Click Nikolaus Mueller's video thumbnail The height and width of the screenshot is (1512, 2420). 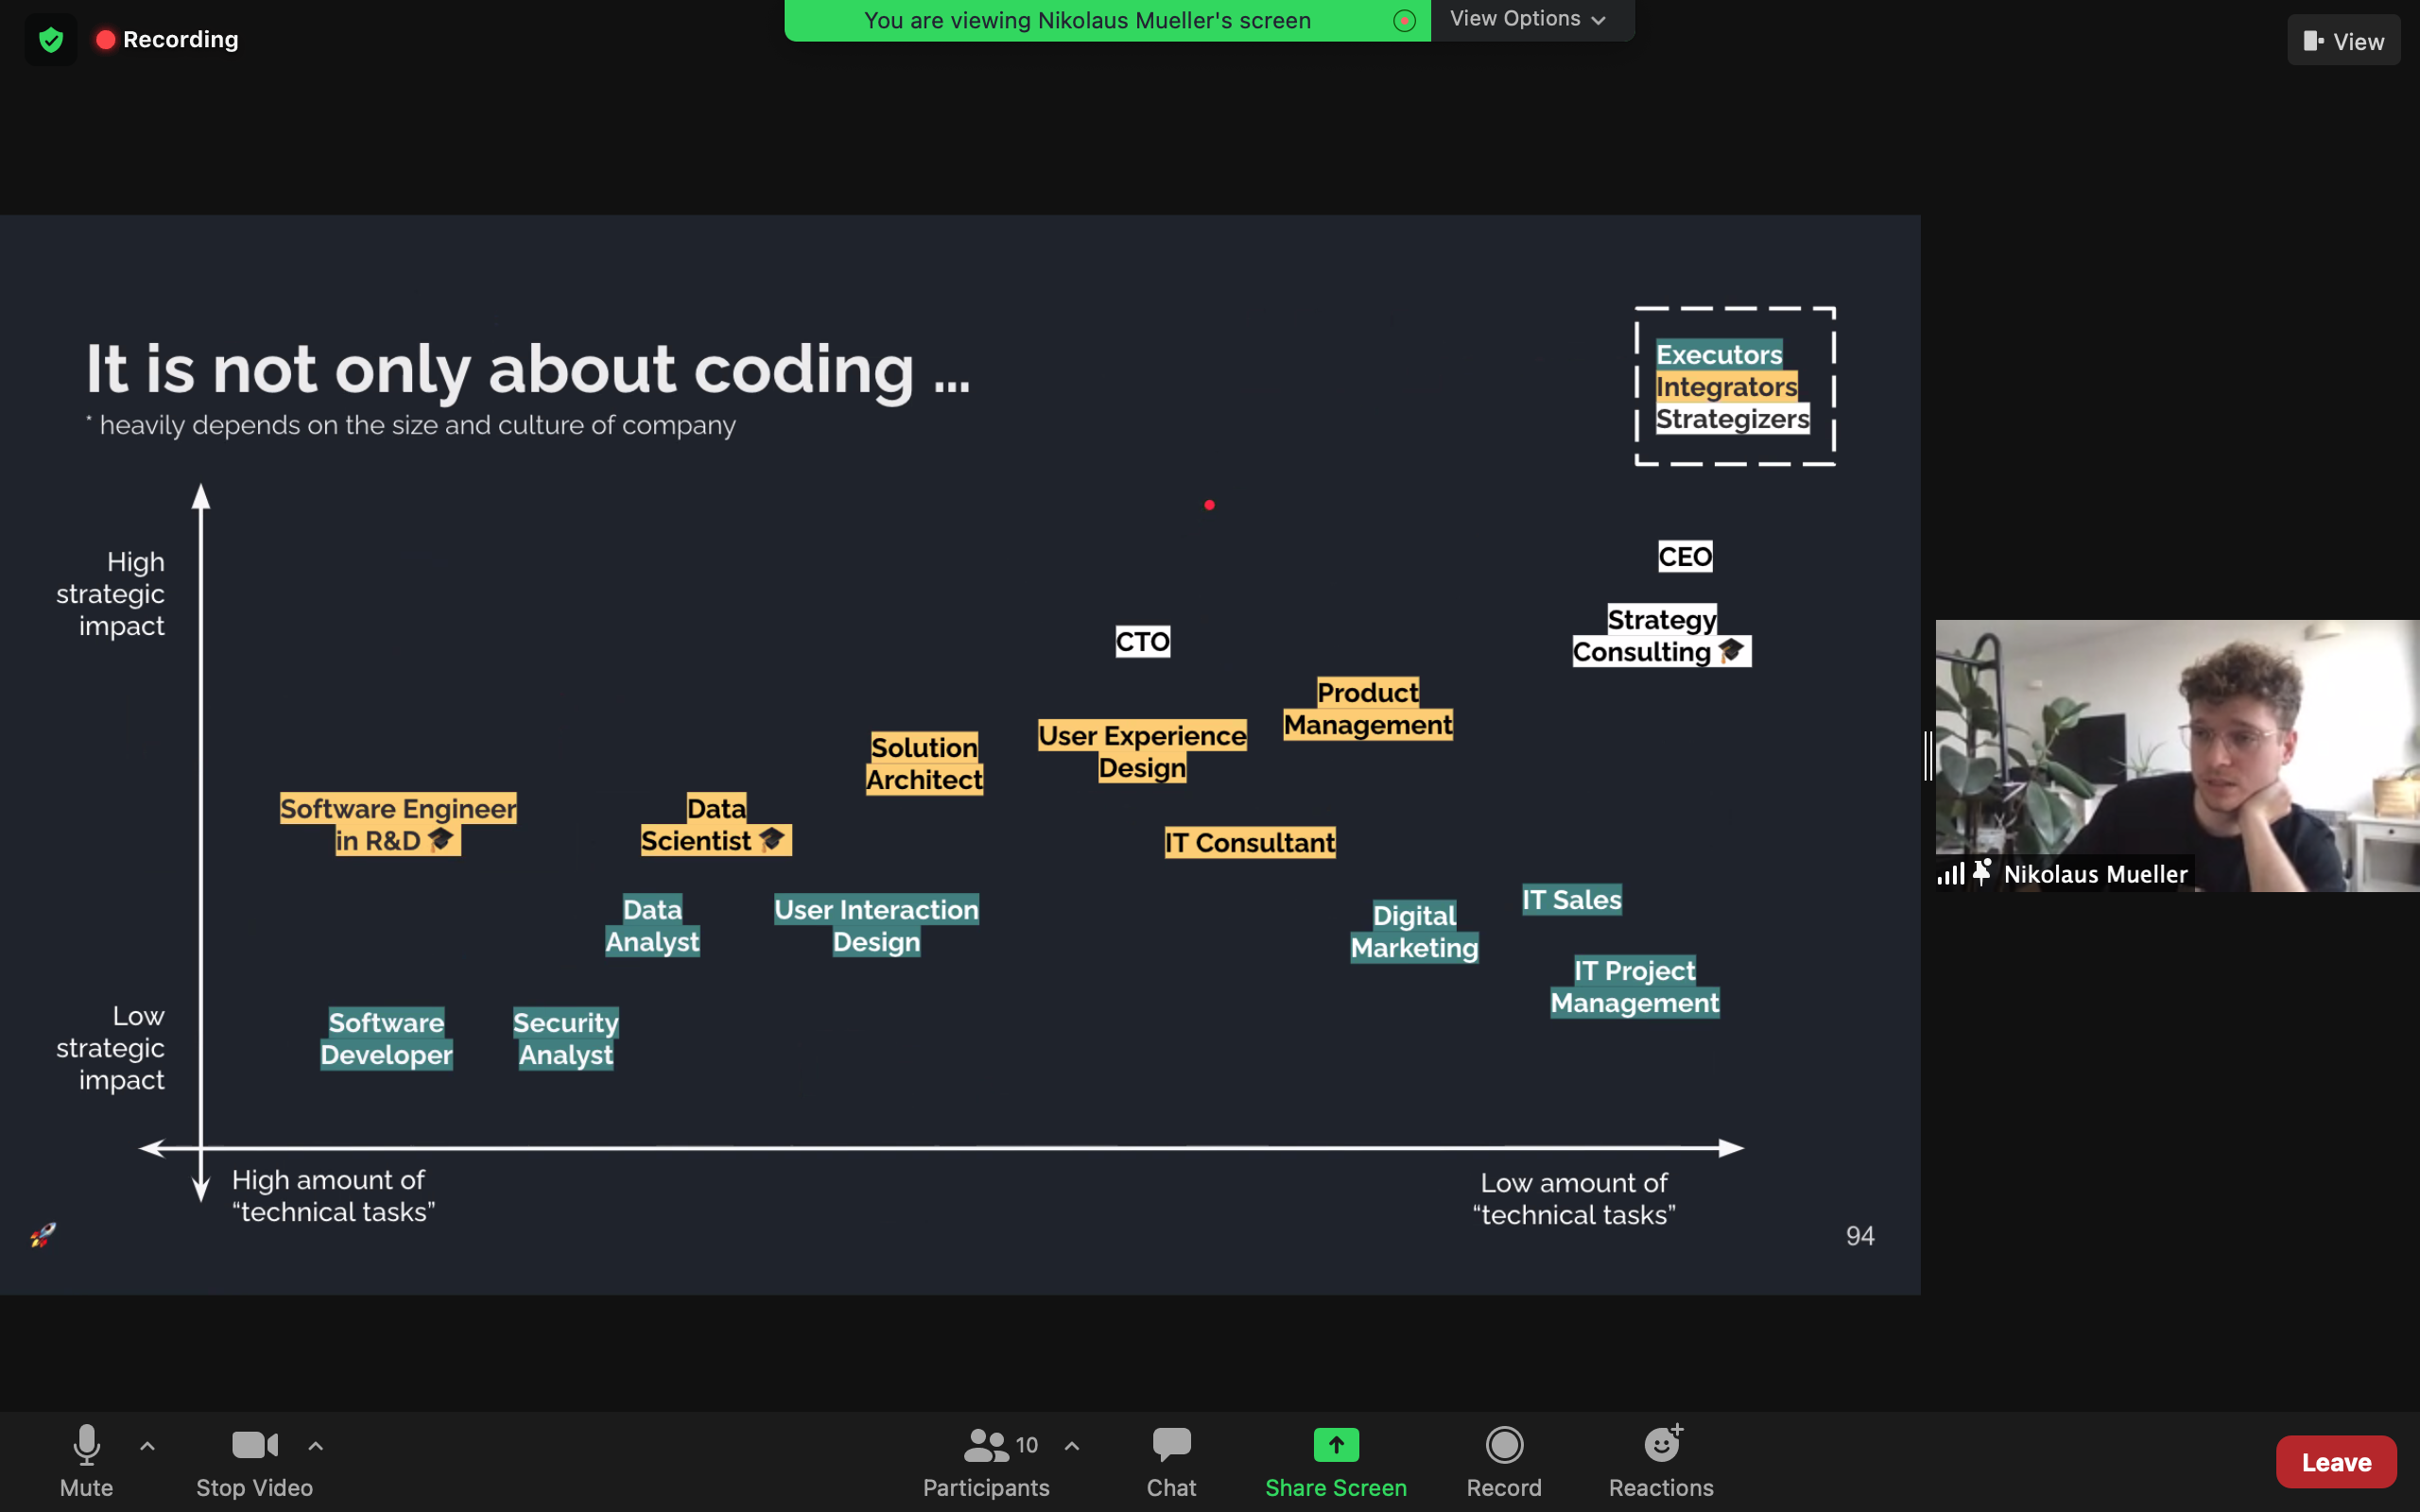click(2176, 740)
